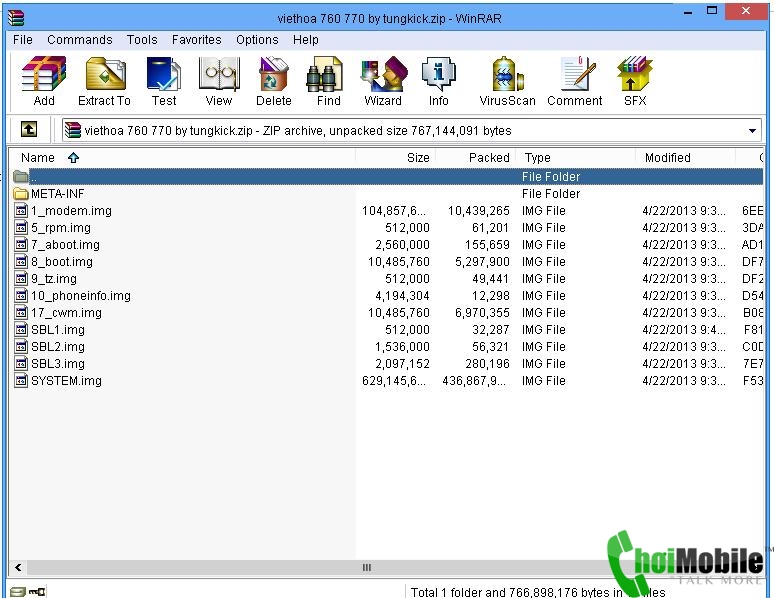Select the 17_cwm.img file icon
The height and width of the screenshot is (598, 774).
21,313
